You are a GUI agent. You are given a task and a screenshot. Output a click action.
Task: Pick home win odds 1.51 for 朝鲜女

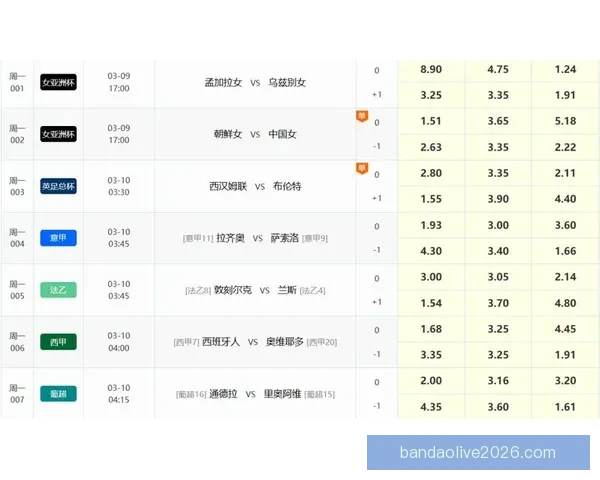431,121
